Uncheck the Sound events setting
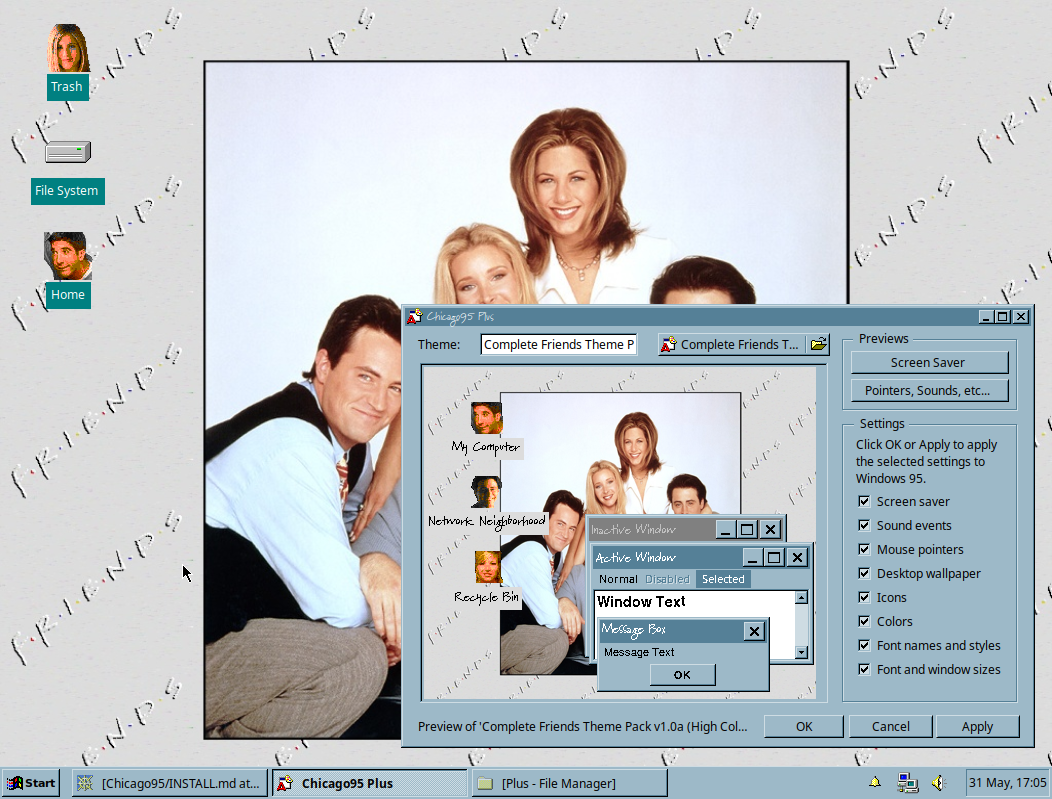Screen dimensions: 1052x799 click(x=864, y=525)
